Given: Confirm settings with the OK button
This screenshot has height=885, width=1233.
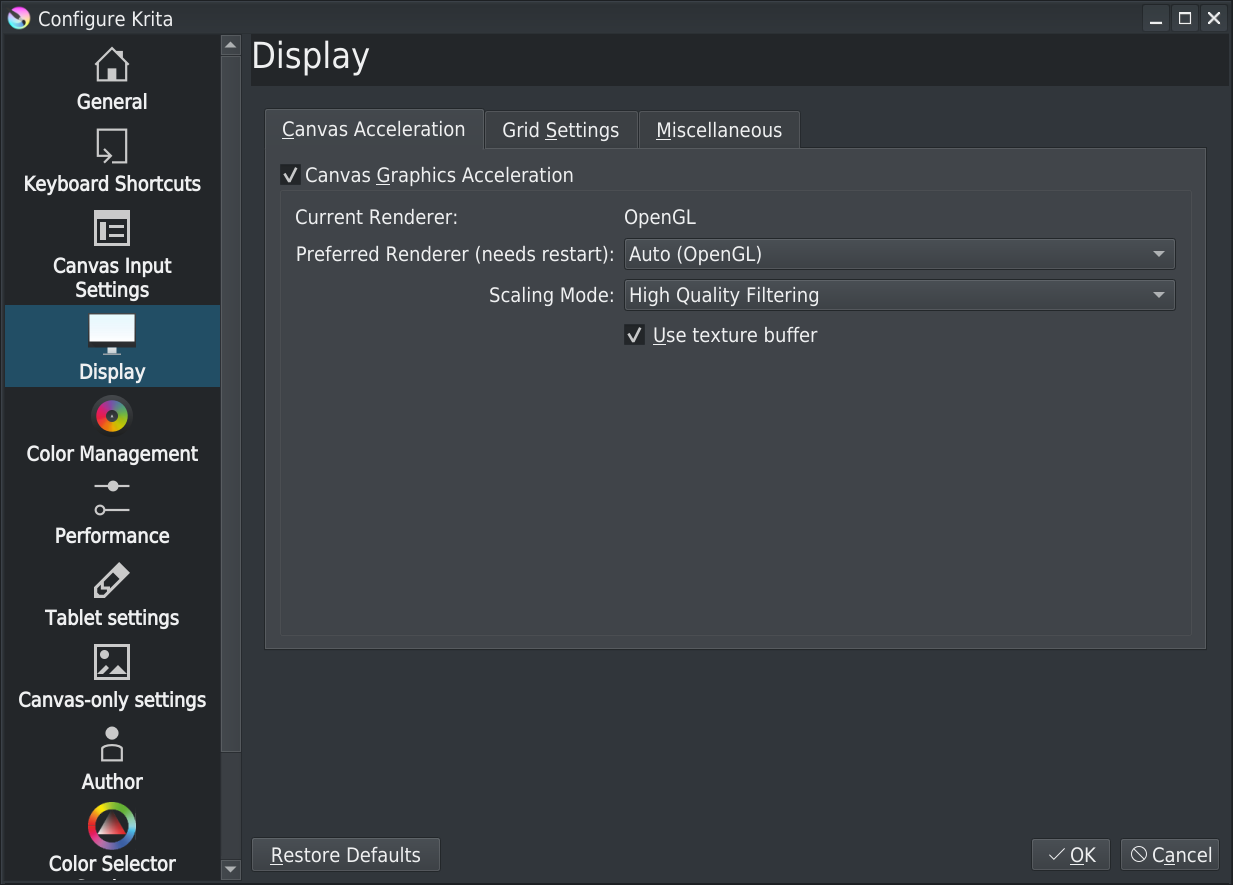Looking at the screenshot, I should [1072, 855].
